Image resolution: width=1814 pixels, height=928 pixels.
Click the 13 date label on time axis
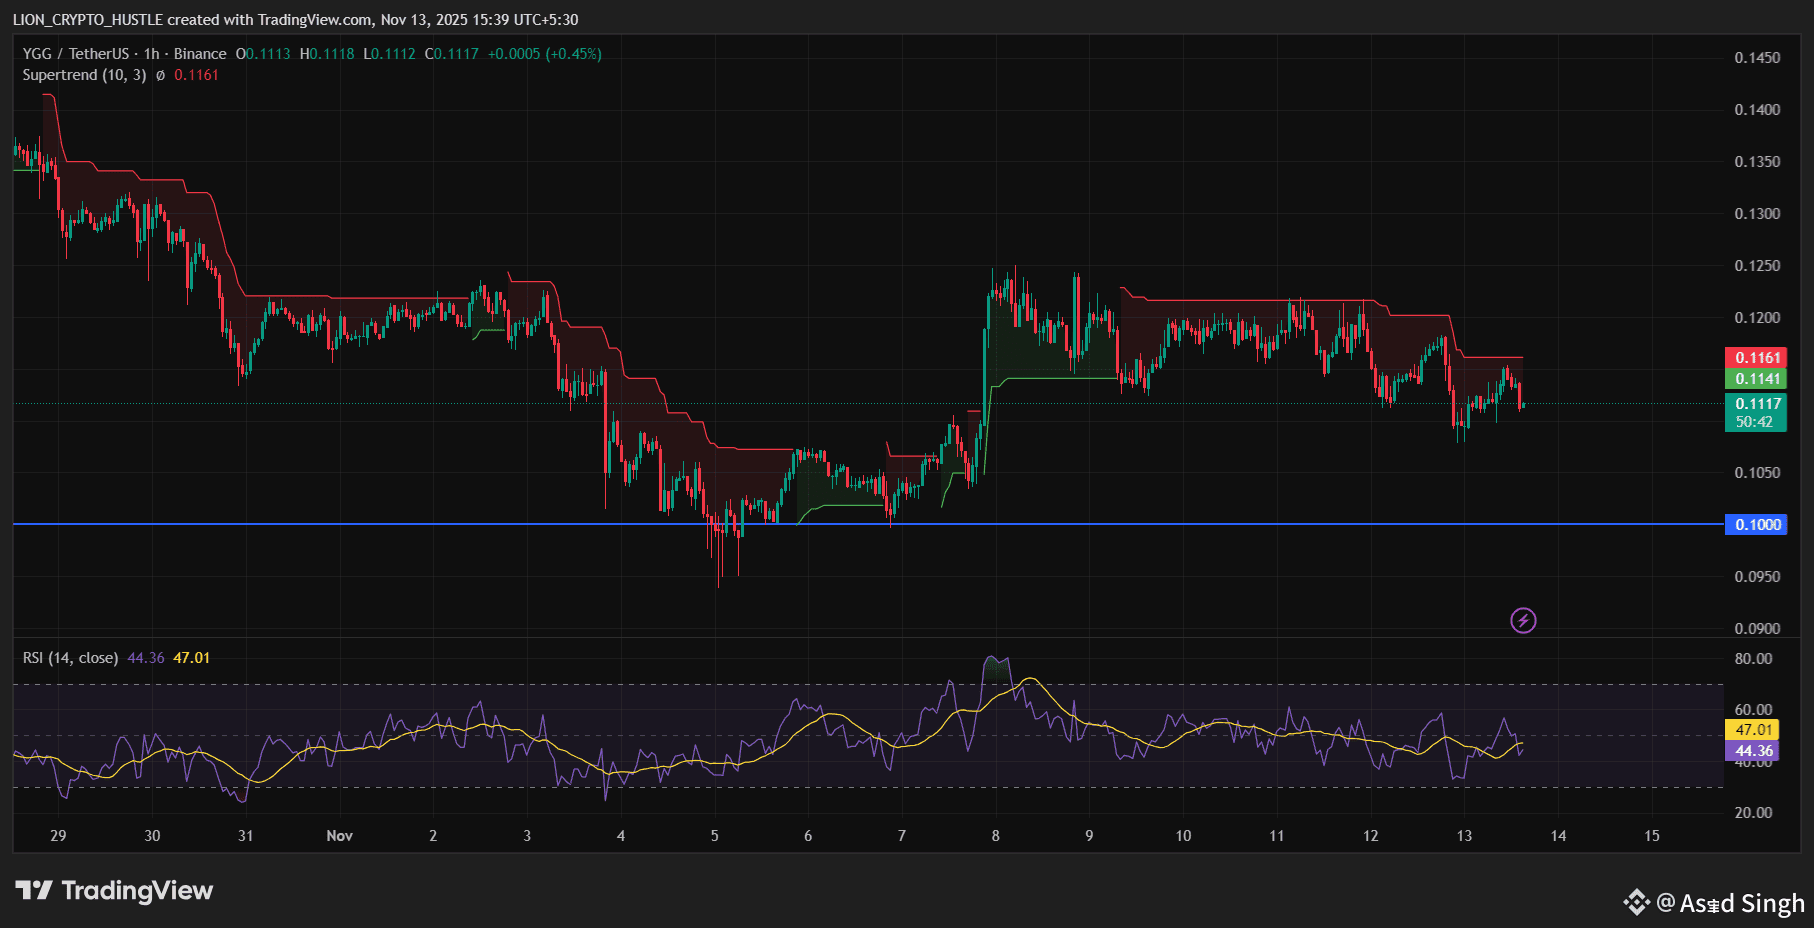[x=1464, y=836]
